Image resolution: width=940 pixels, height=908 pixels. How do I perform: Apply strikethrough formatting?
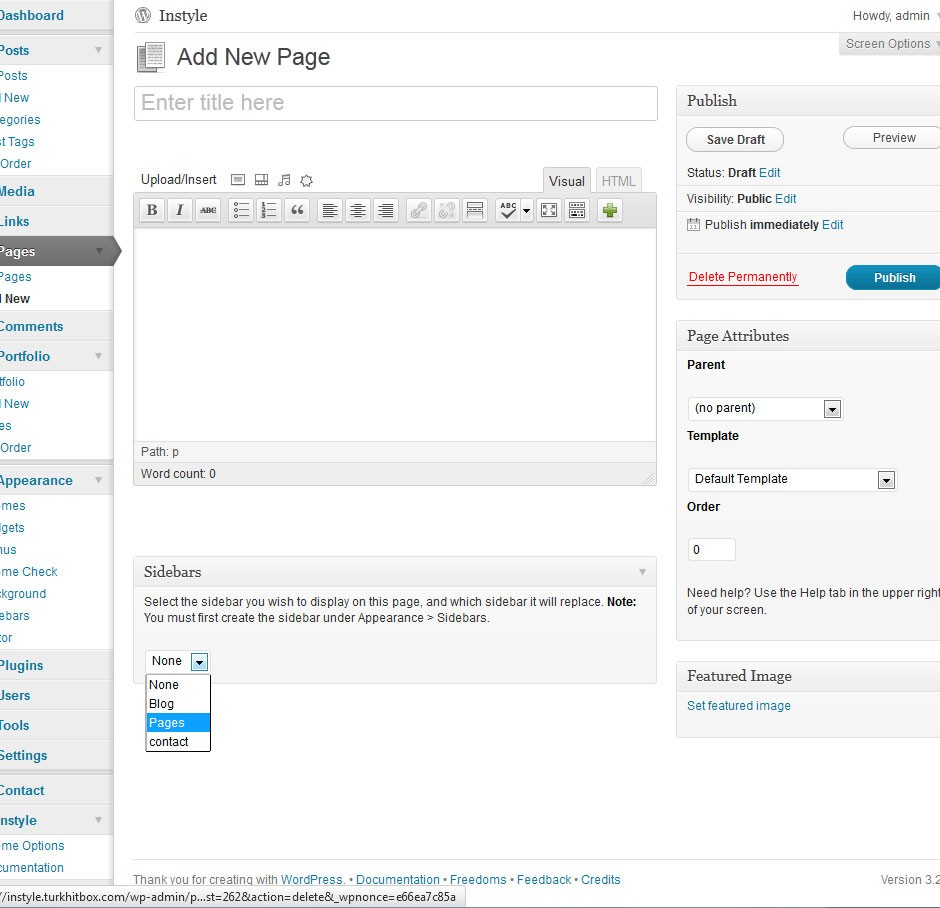point(208,210)
